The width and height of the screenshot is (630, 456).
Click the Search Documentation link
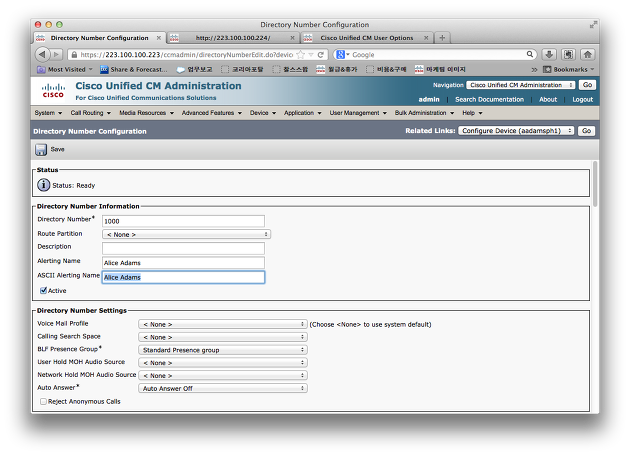point(489,100)
